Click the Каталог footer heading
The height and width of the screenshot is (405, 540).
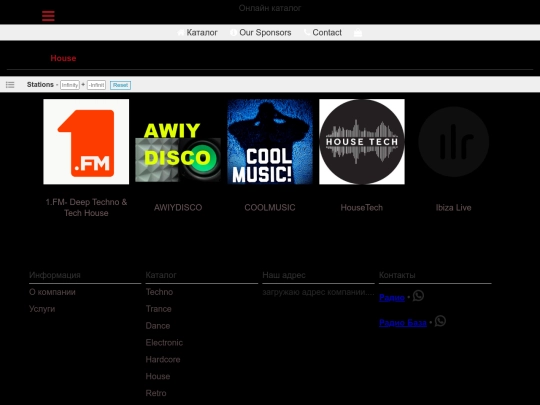point(161,275)
